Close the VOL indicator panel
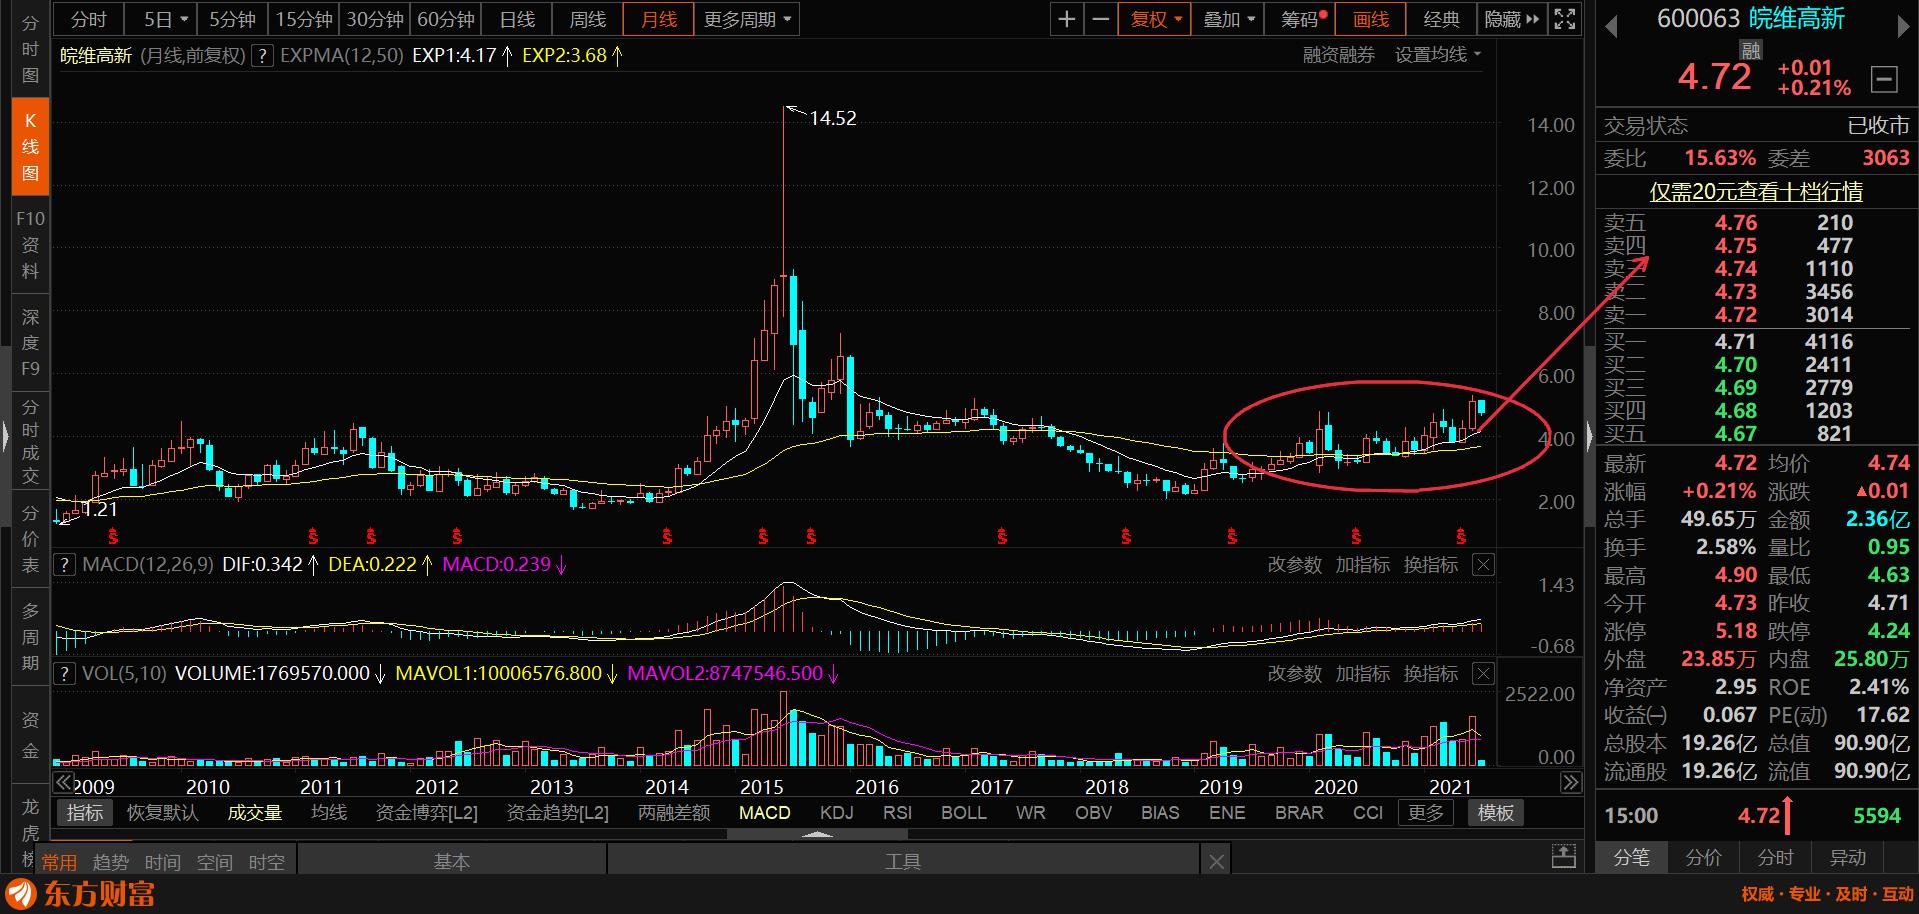This screenshot has height=914, width=1919. pyautogui.click(x=1483, y=674)
